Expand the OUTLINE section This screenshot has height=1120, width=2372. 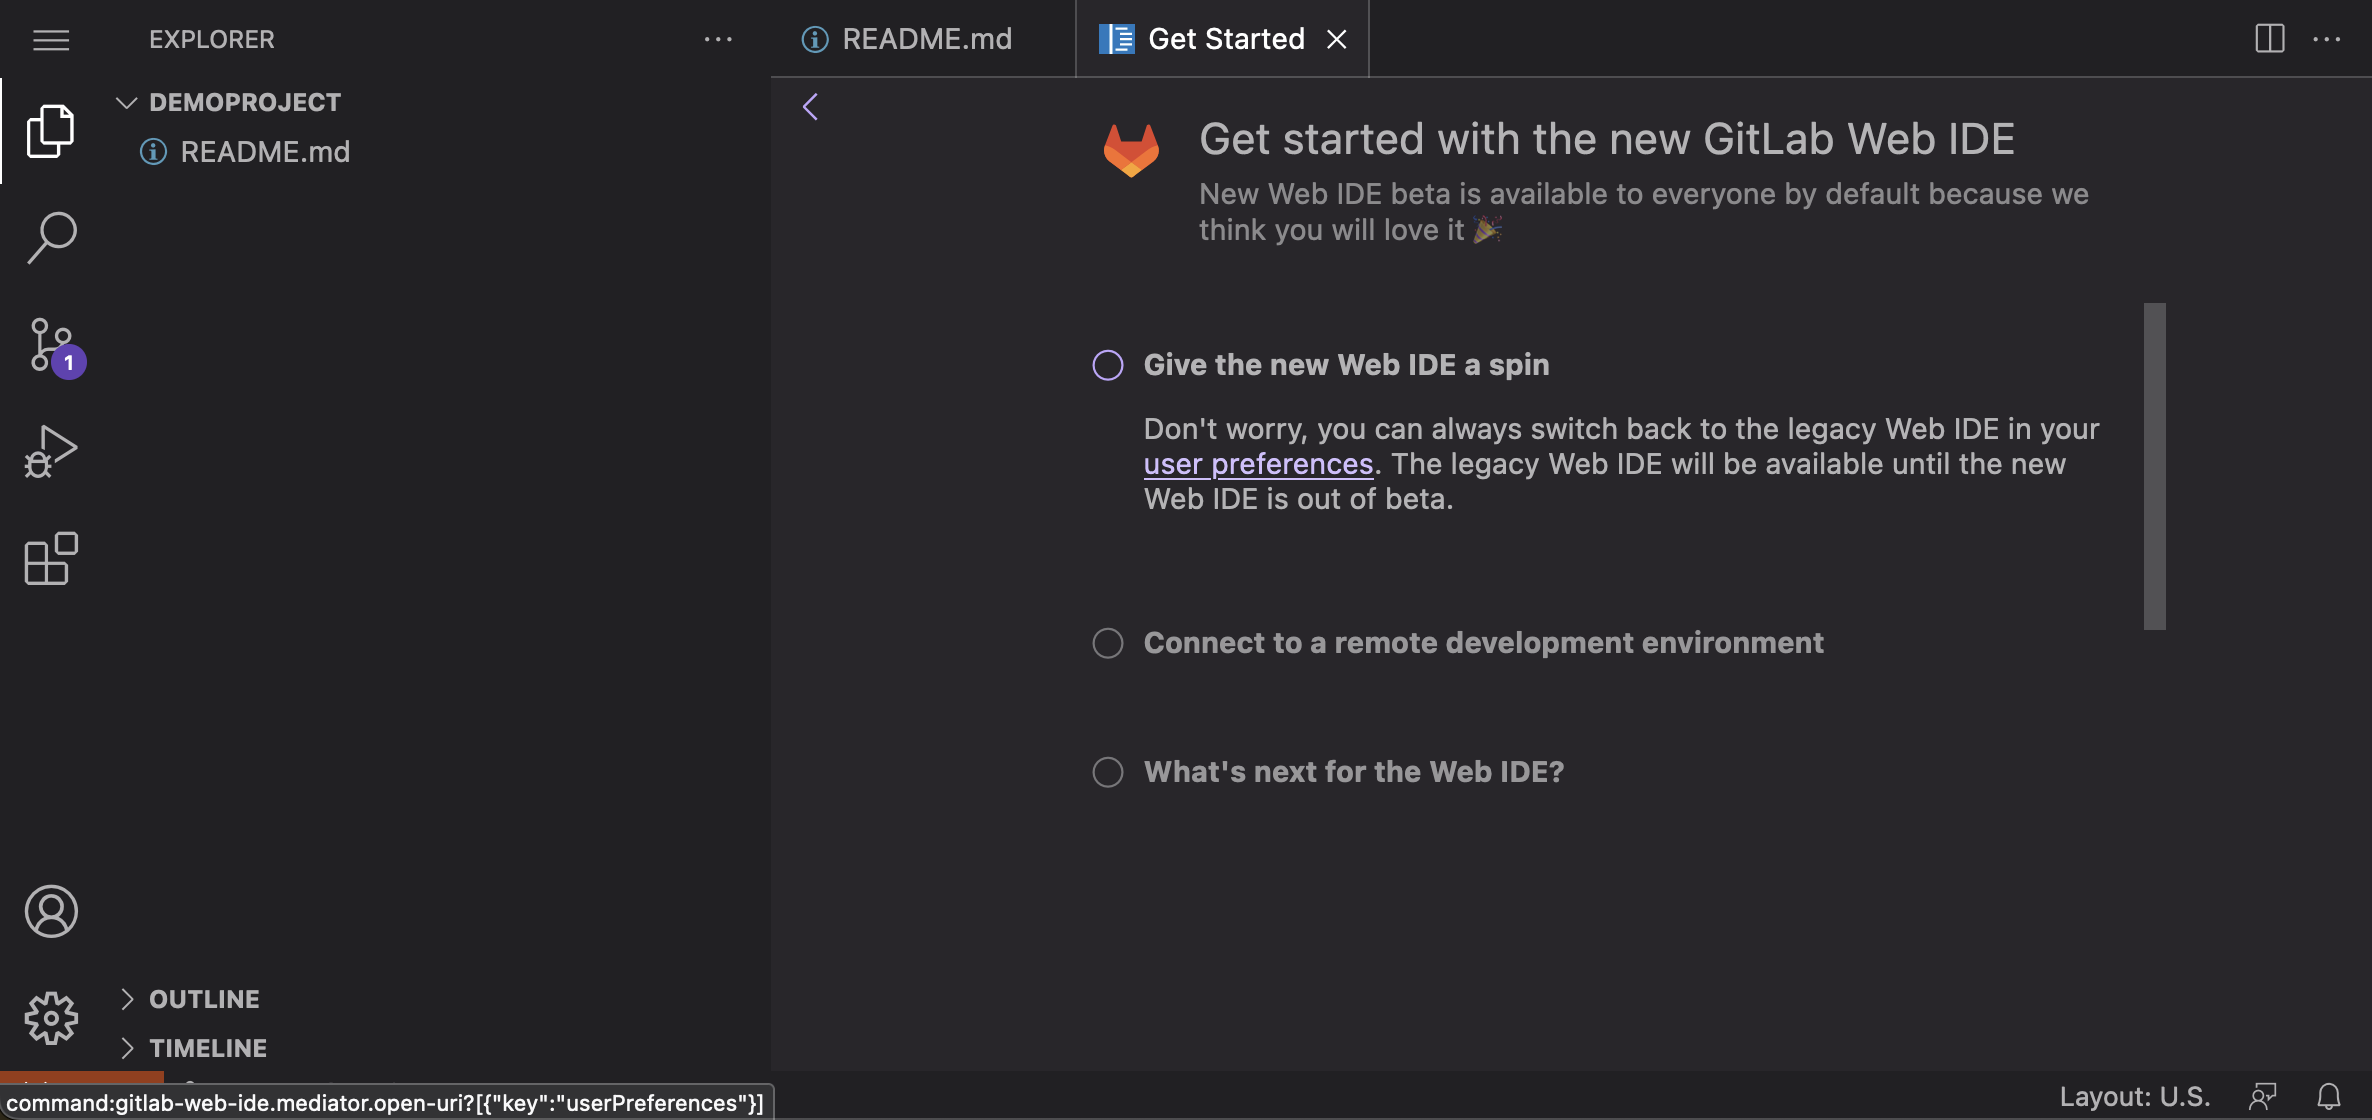point(127,999)
